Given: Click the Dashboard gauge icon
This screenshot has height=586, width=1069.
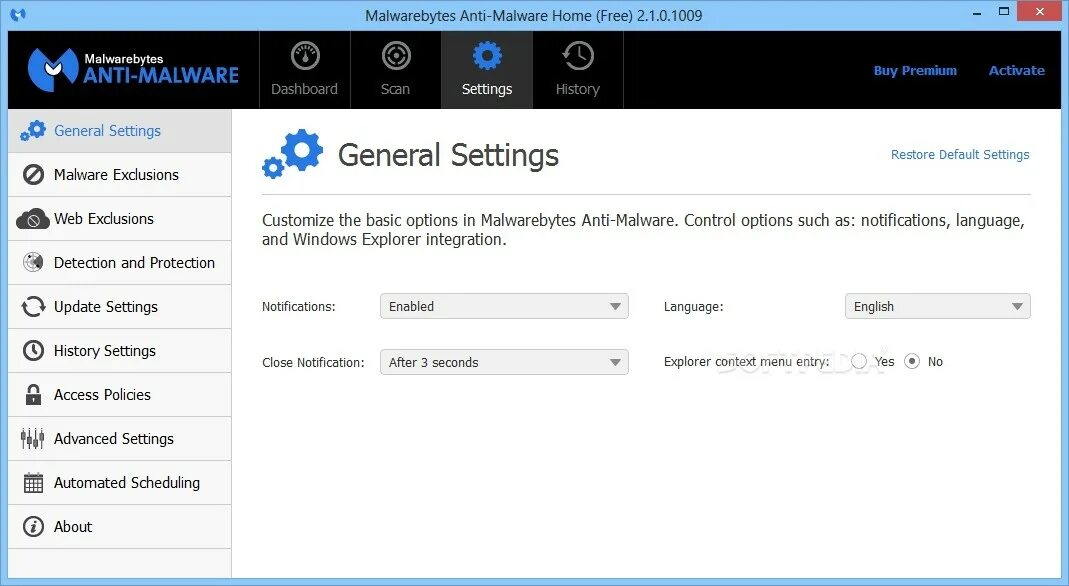Looking at the screenshot, I should [x=305, y=56].
